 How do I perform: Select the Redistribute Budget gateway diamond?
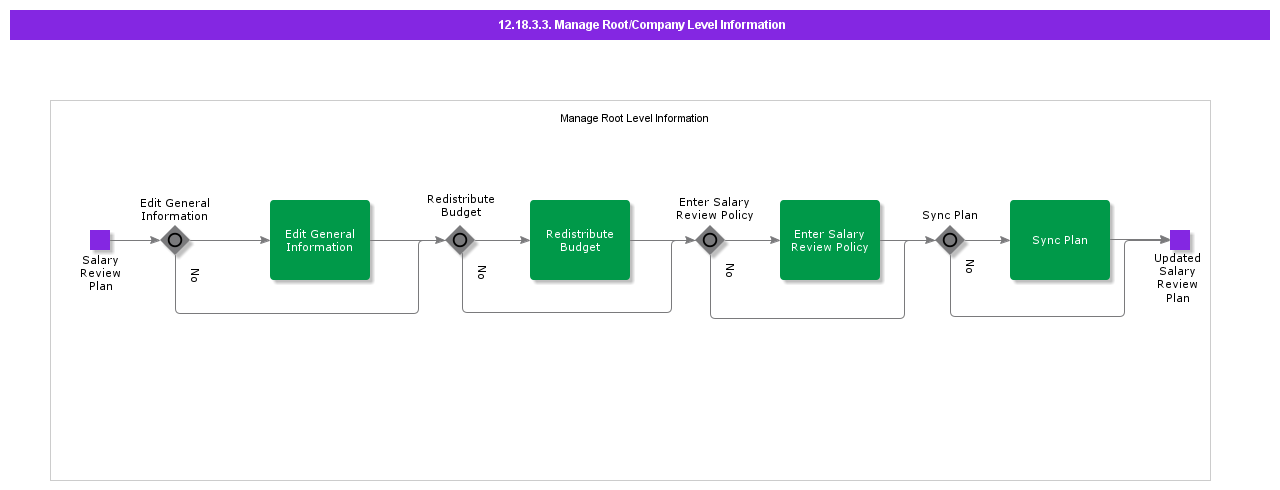(x=460, y=240)
